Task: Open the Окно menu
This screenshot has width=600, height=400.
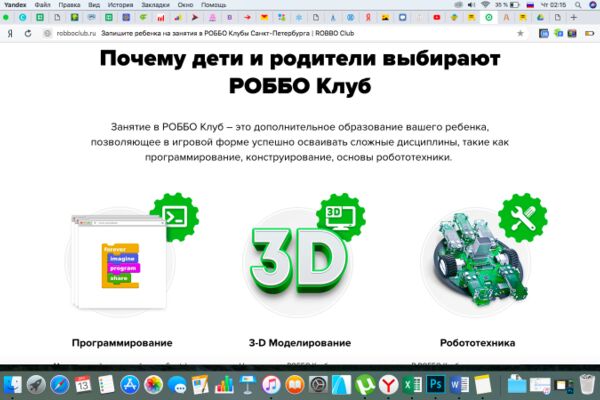Action: tap(185, 5)
